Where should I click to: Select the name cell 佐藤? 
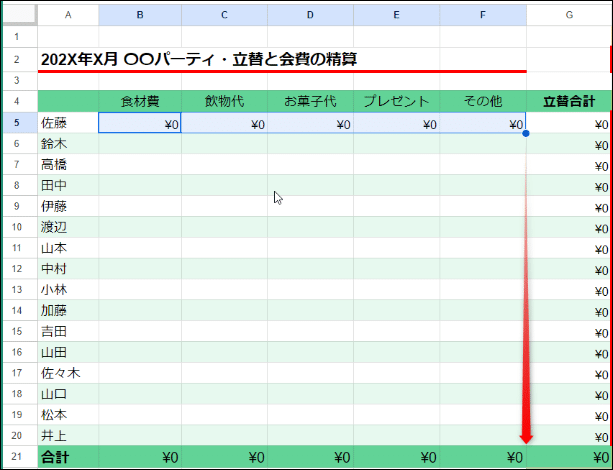(x=68, y=122)
